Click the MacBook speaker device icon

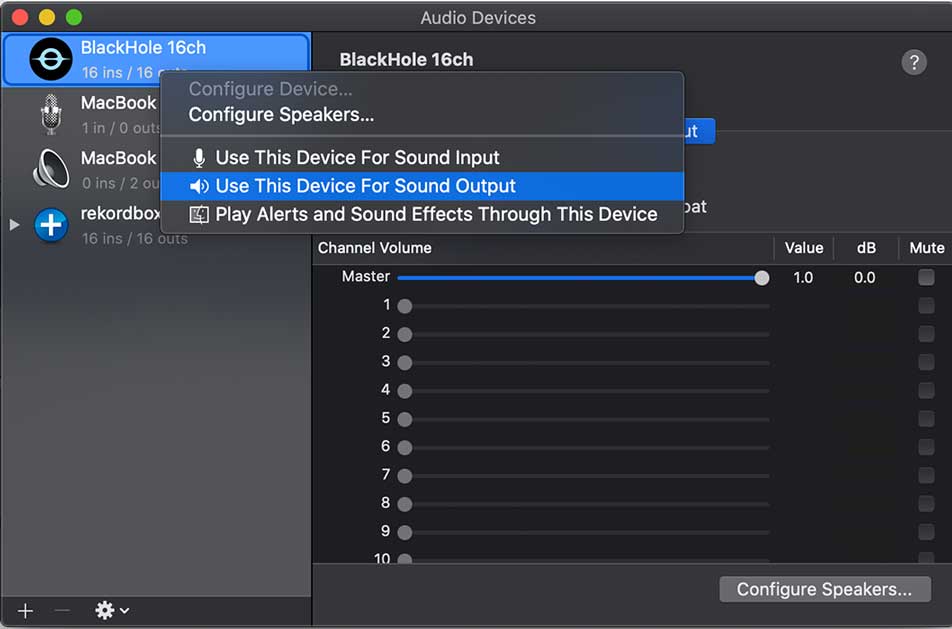point(50,169)
